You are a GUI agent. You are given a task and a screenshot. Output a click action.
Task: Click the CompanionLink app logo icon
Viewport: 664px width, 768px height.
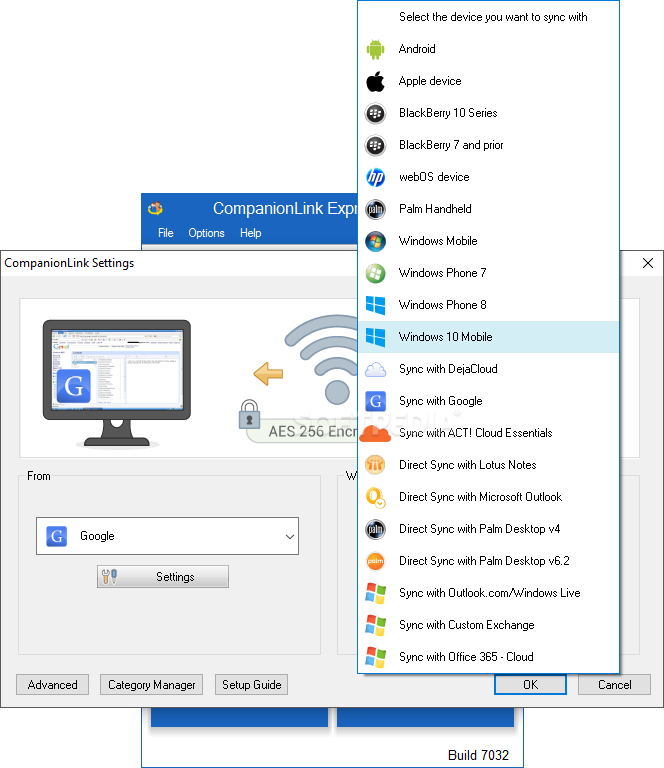coord(155,208)
